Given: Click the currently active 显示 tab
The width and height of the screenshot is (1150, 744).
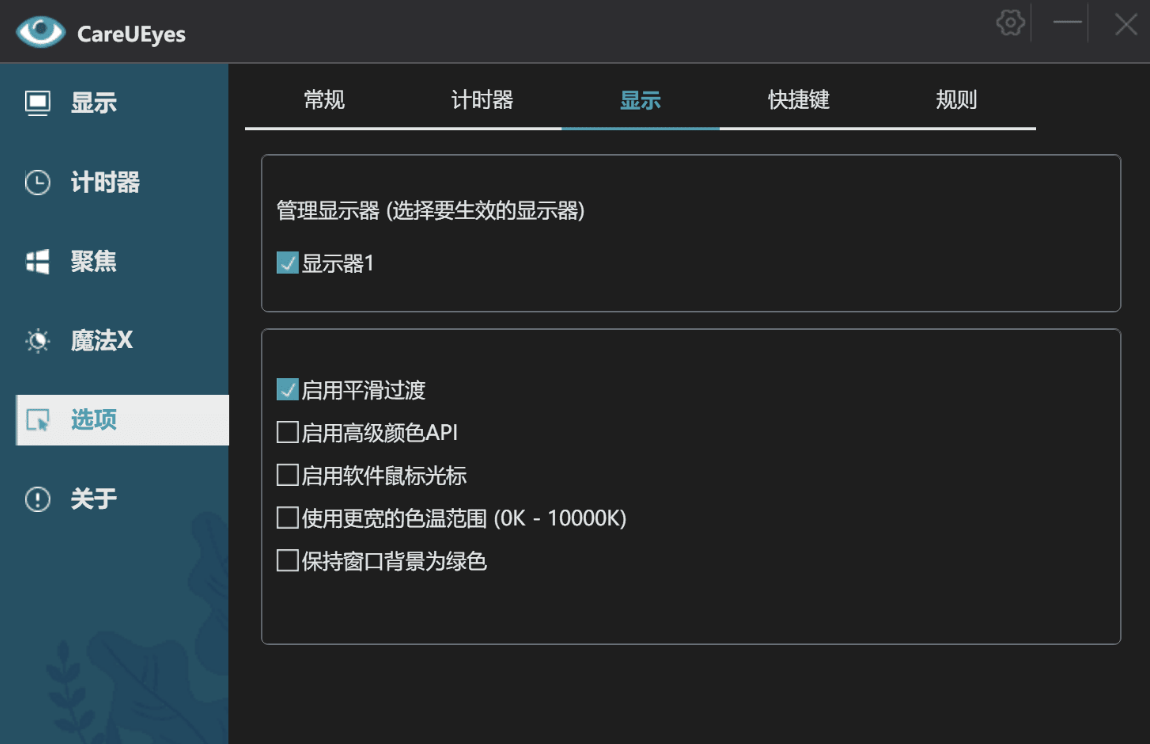Looking at the screenshot, I should 641,99.
